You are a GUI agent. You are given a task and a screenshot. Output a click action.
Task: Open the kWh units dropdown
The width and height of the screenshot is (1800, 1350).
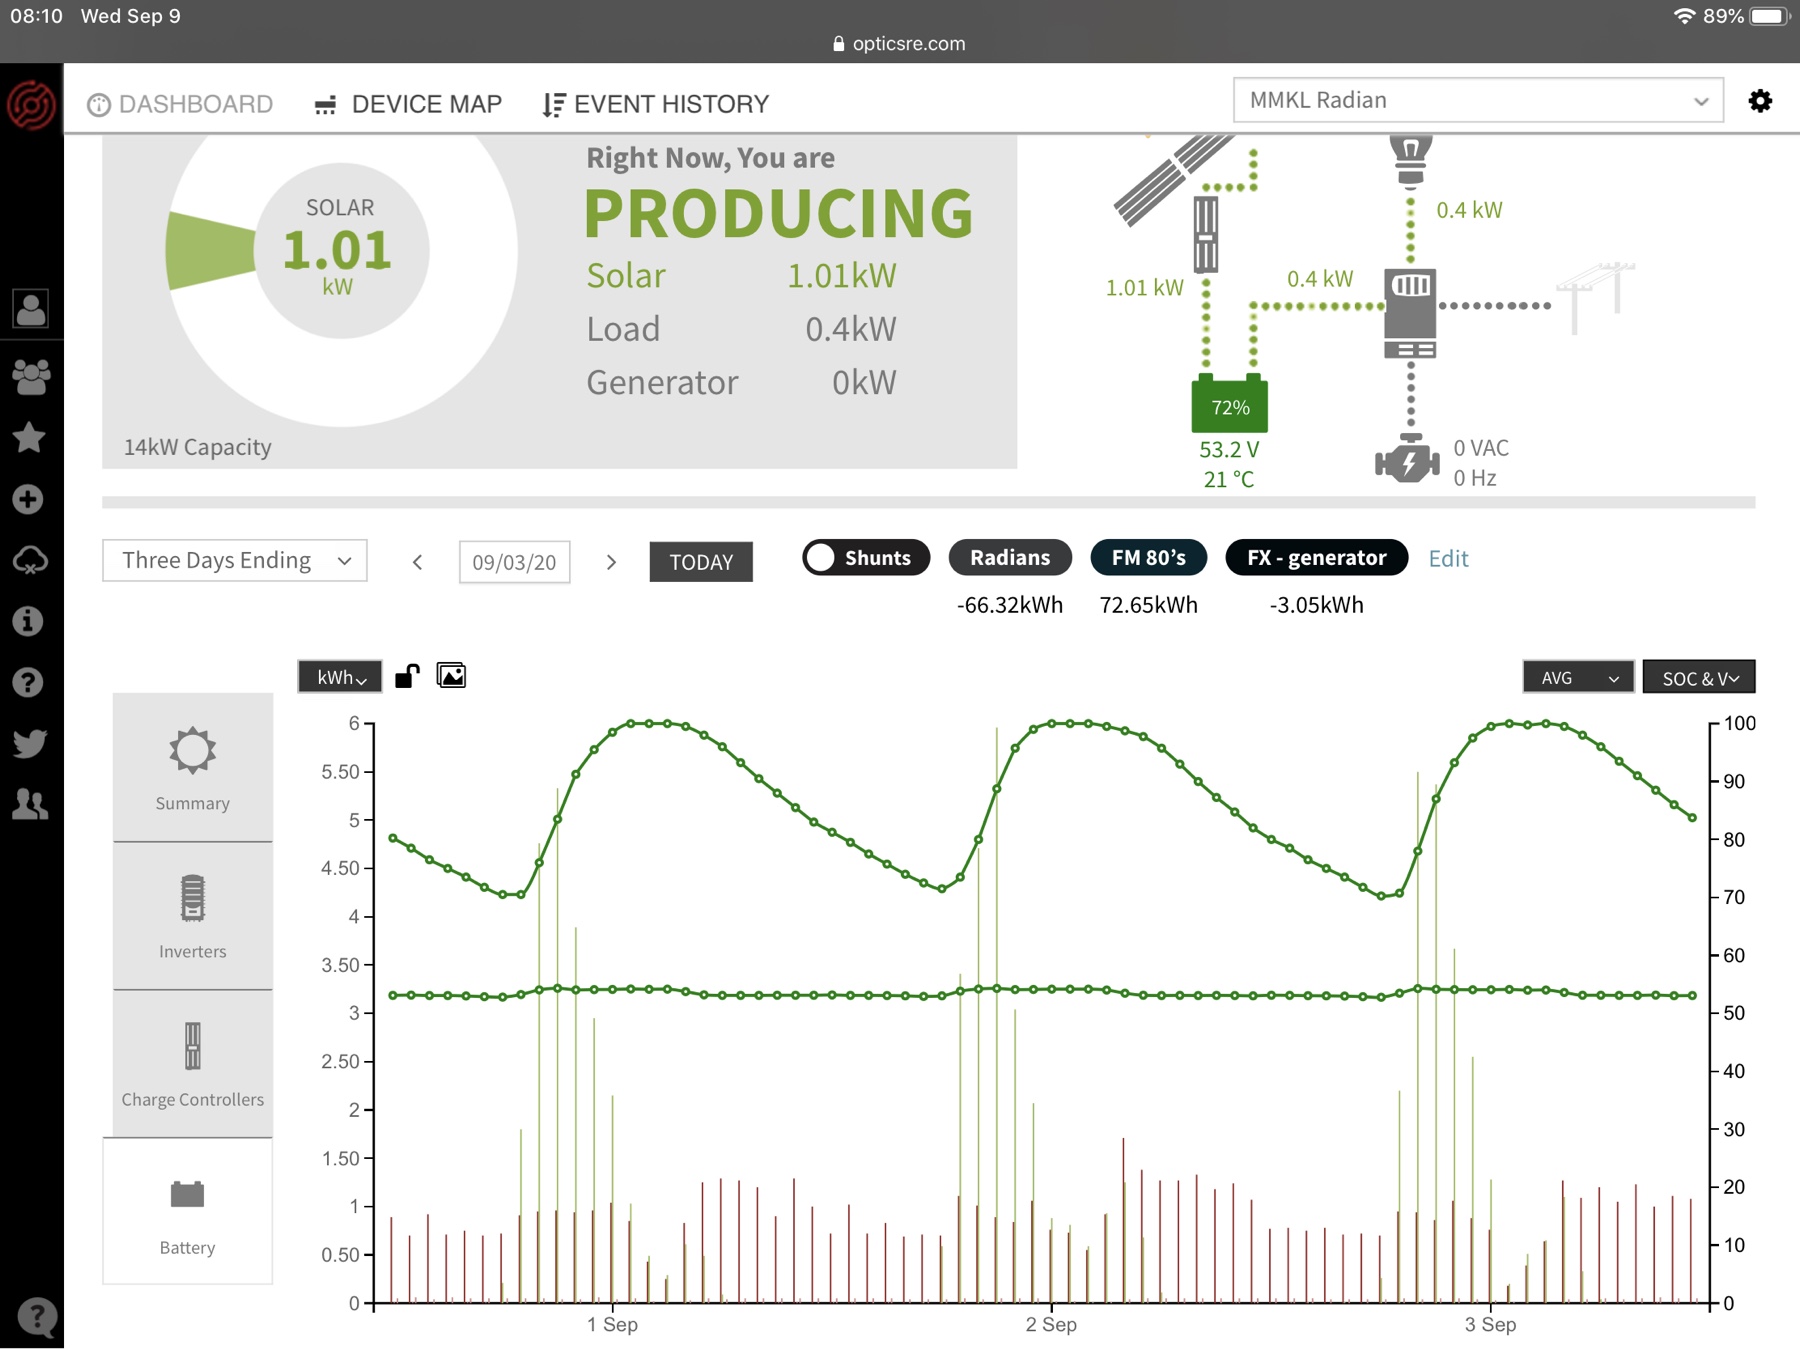pyautogui.click(x=340, y=677)
